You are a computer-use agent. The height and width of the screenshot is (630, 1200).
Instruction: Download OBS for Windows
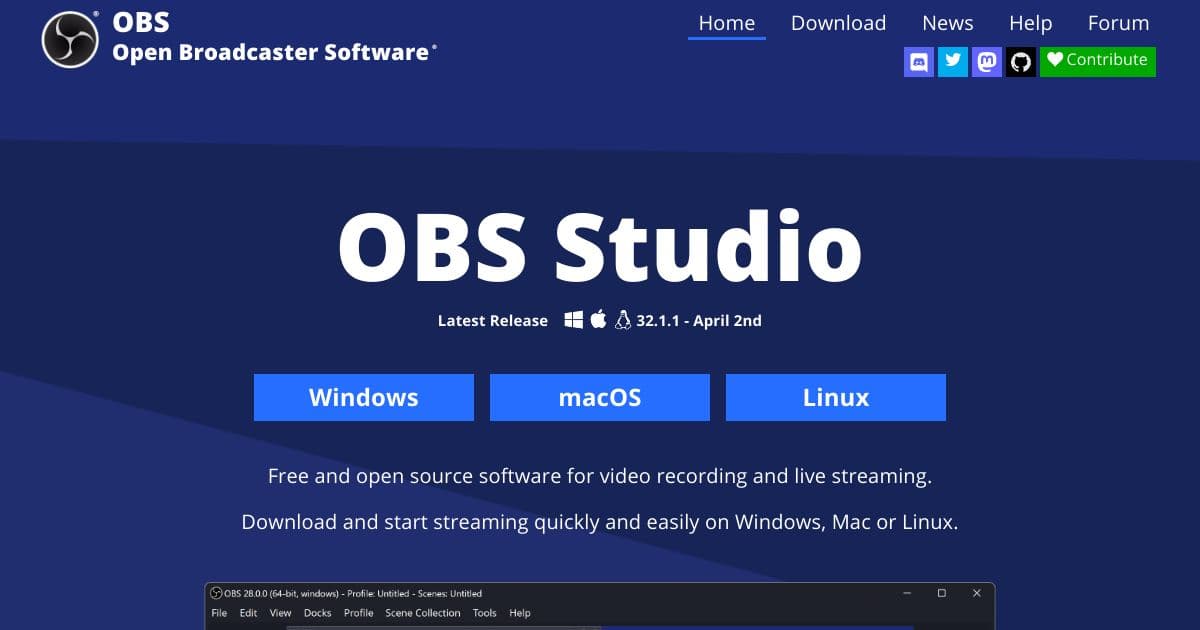(364, 397)
